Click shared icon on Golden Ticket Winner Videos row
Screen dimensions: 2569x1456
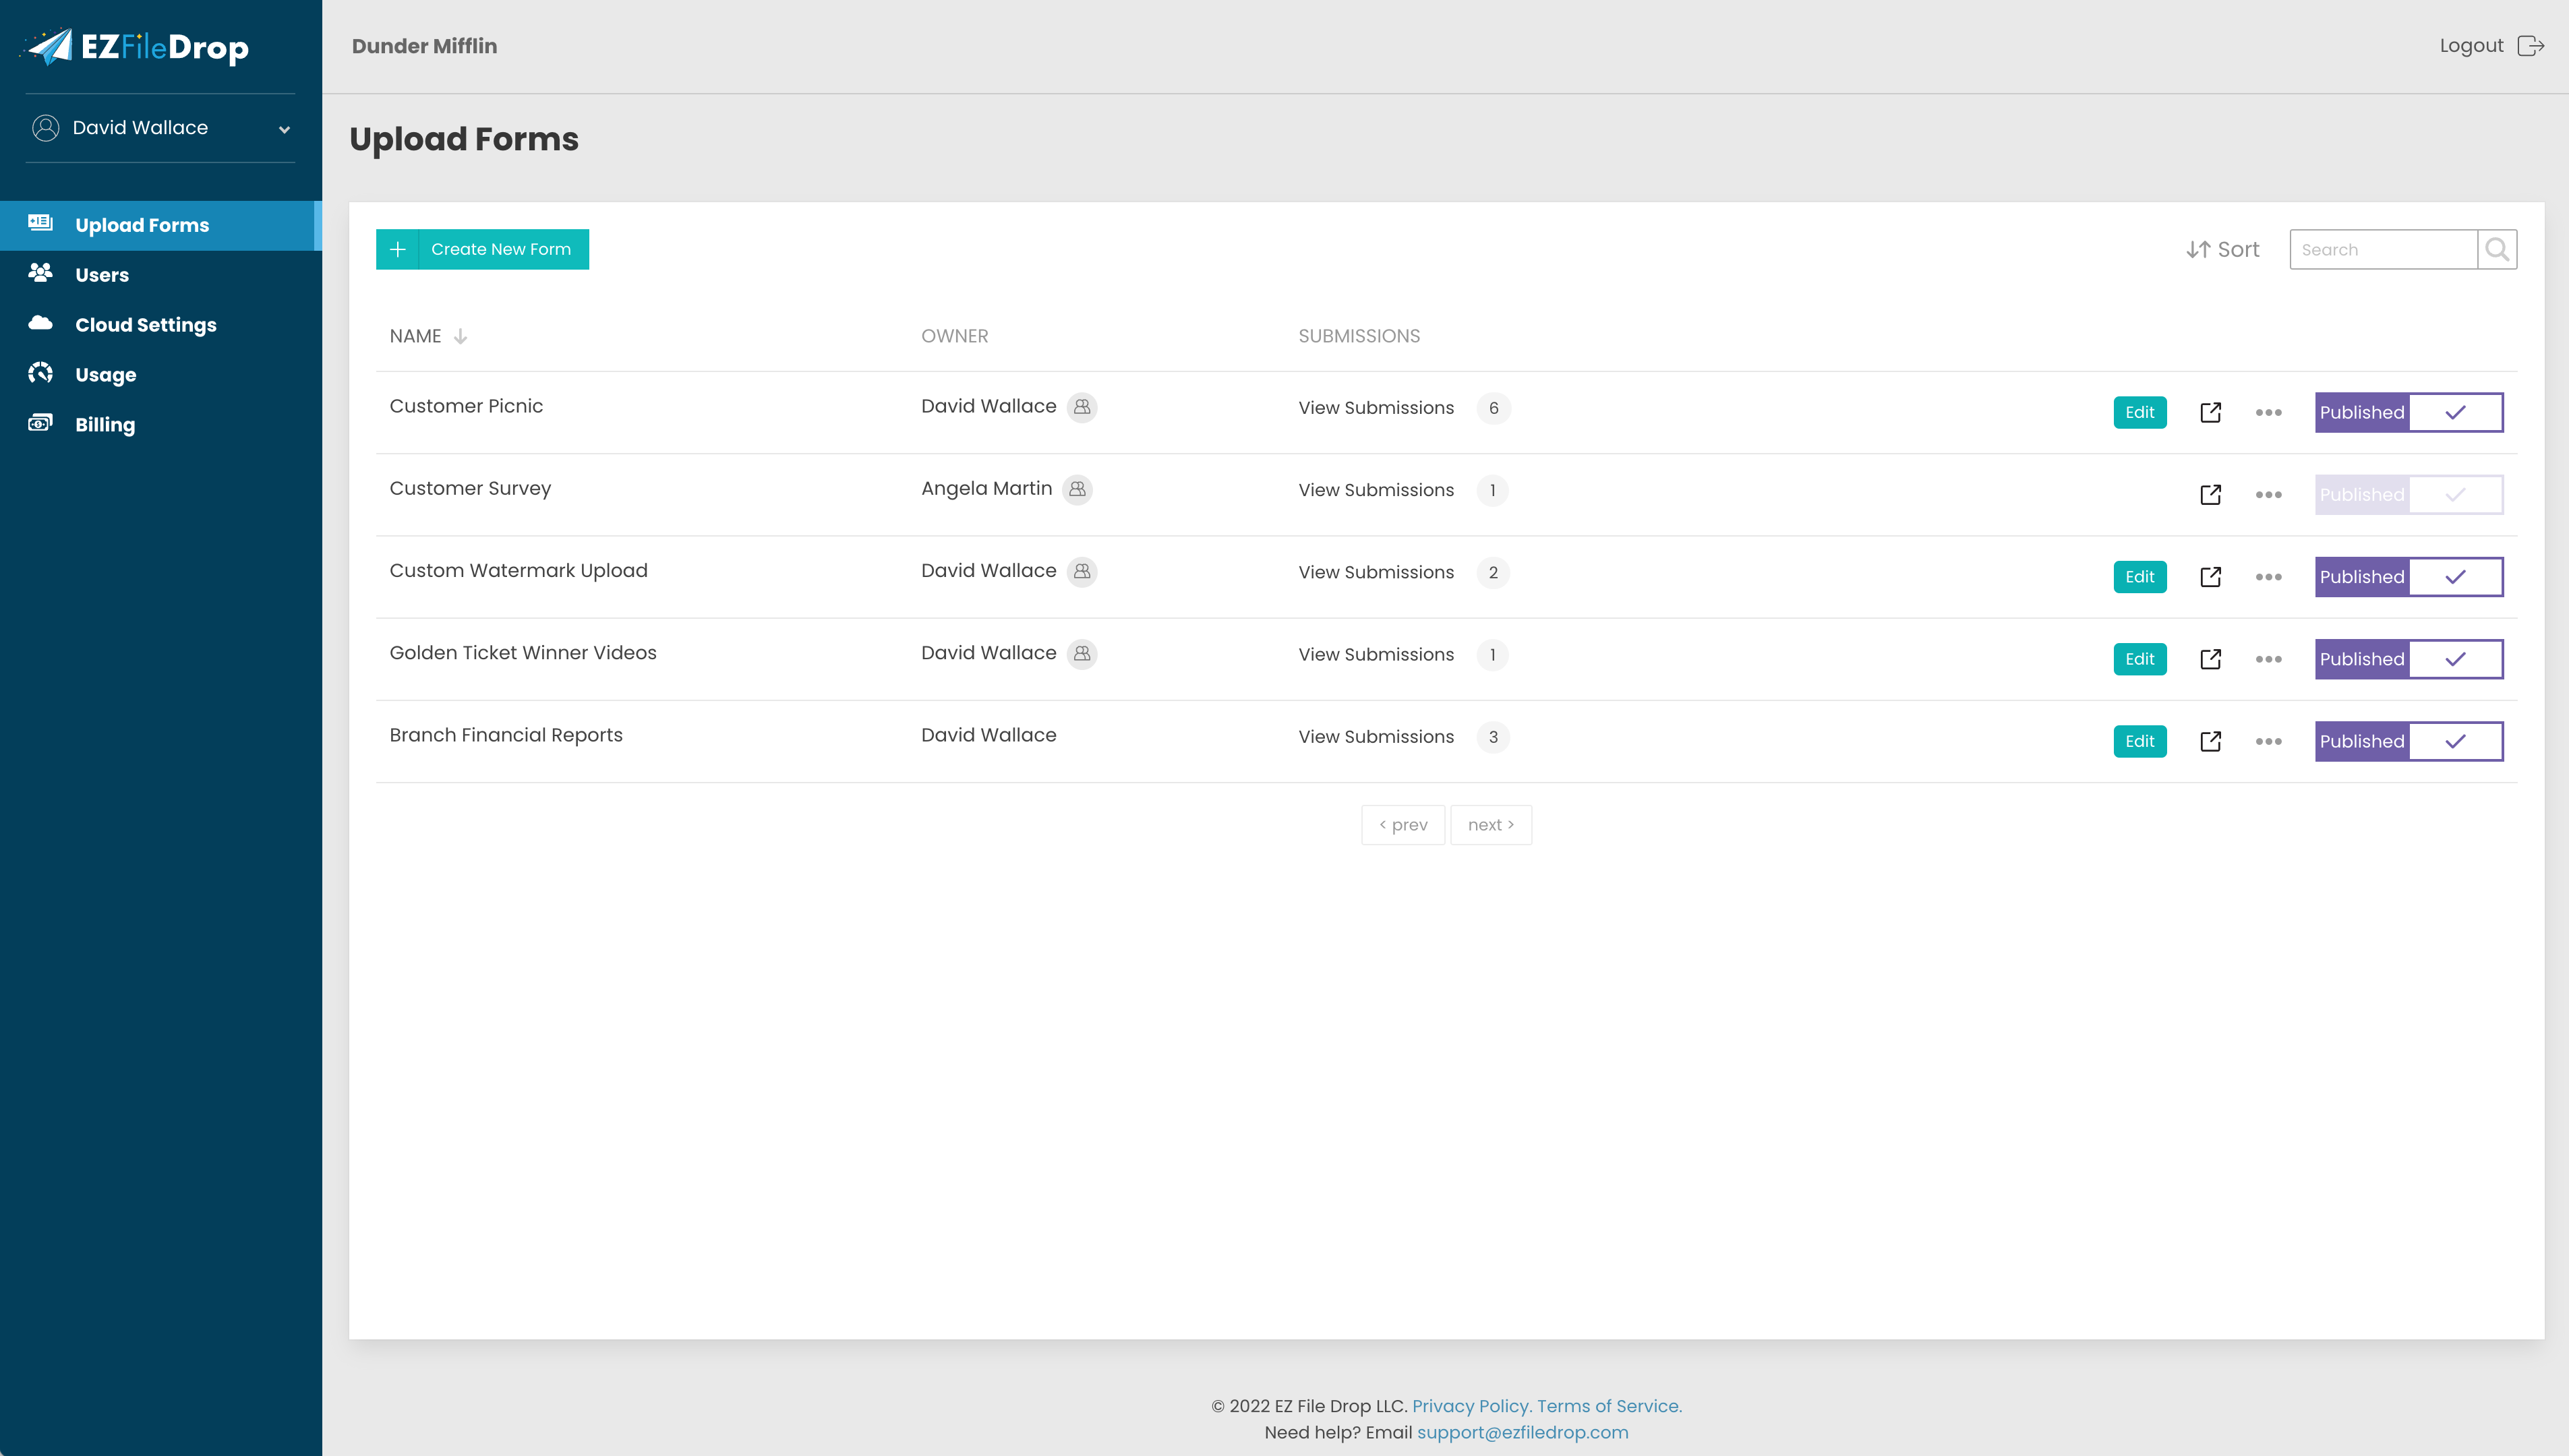pos(1081,653)
